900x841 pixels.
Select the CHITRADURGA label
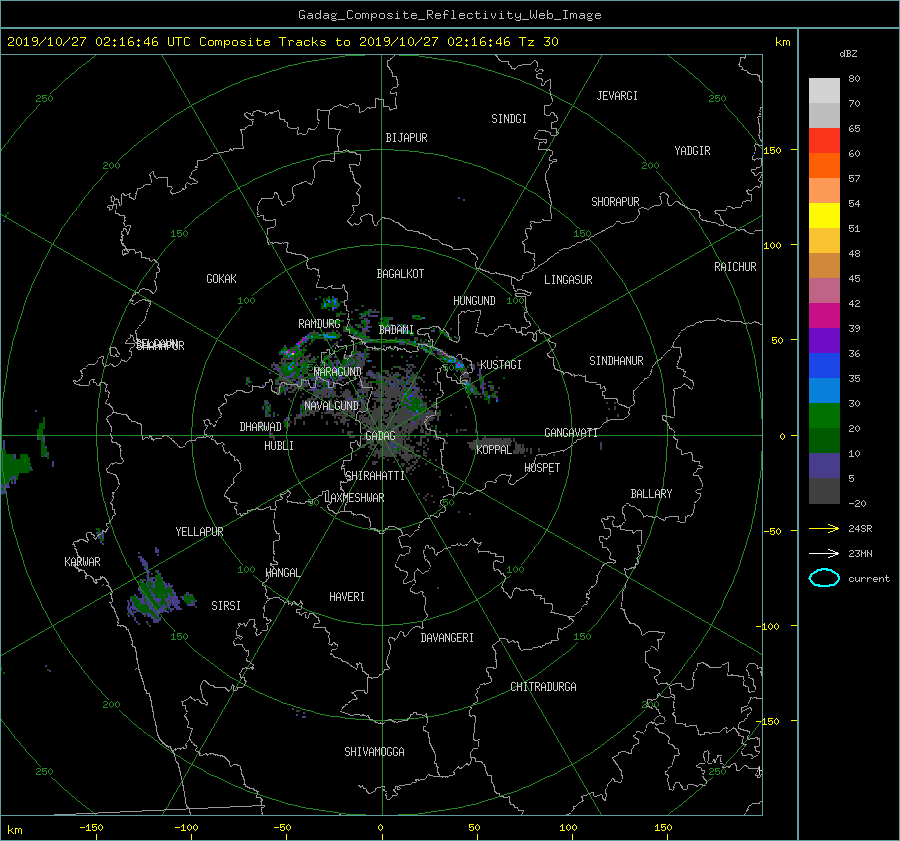click(x=543, y=687)
